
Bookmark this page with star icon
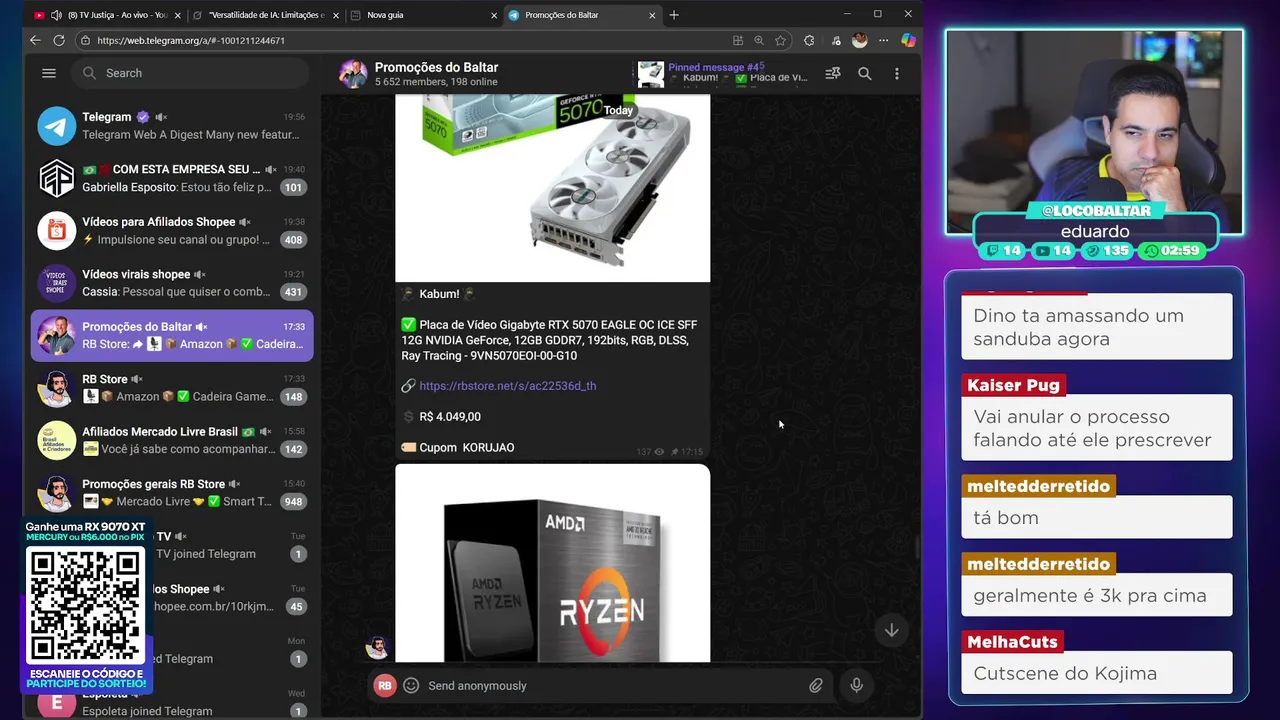pyautogui.click(x=781, y=41)
